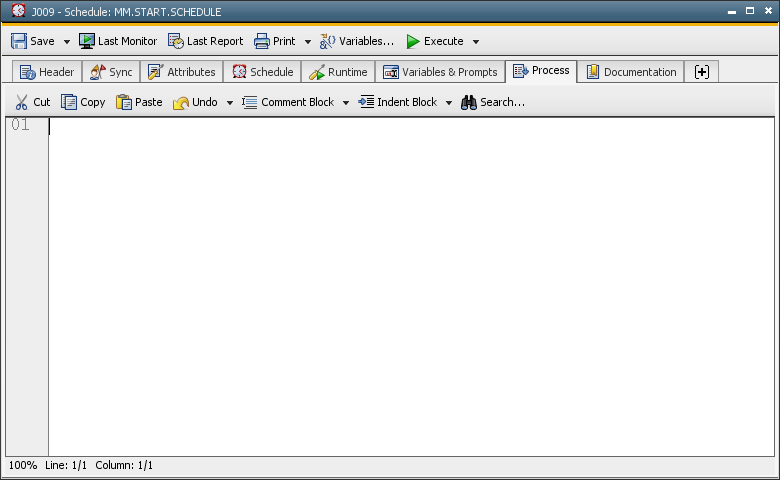Open the Attributes tab

pyautogui.click(x=182, y=72)
